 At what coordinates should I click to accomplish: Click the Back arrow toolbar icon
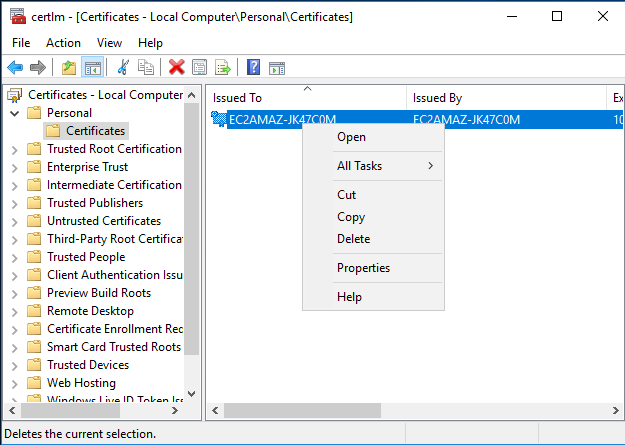[15, 67]
